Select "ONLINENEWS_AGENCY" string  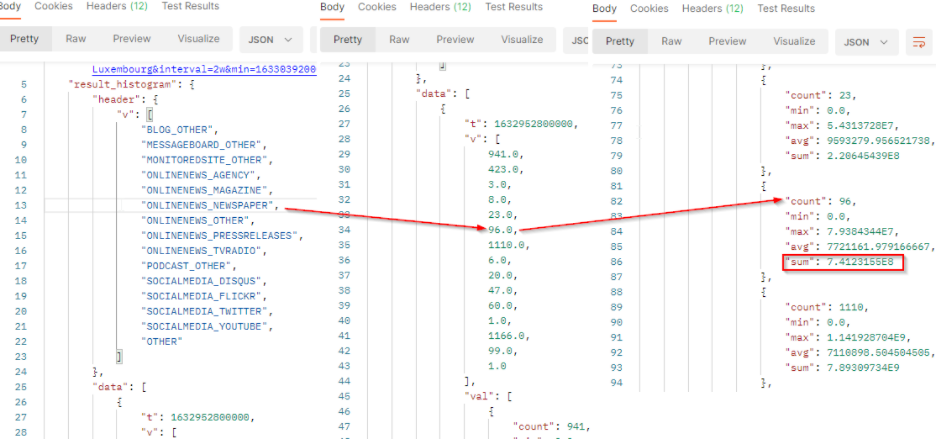[198, 175]
